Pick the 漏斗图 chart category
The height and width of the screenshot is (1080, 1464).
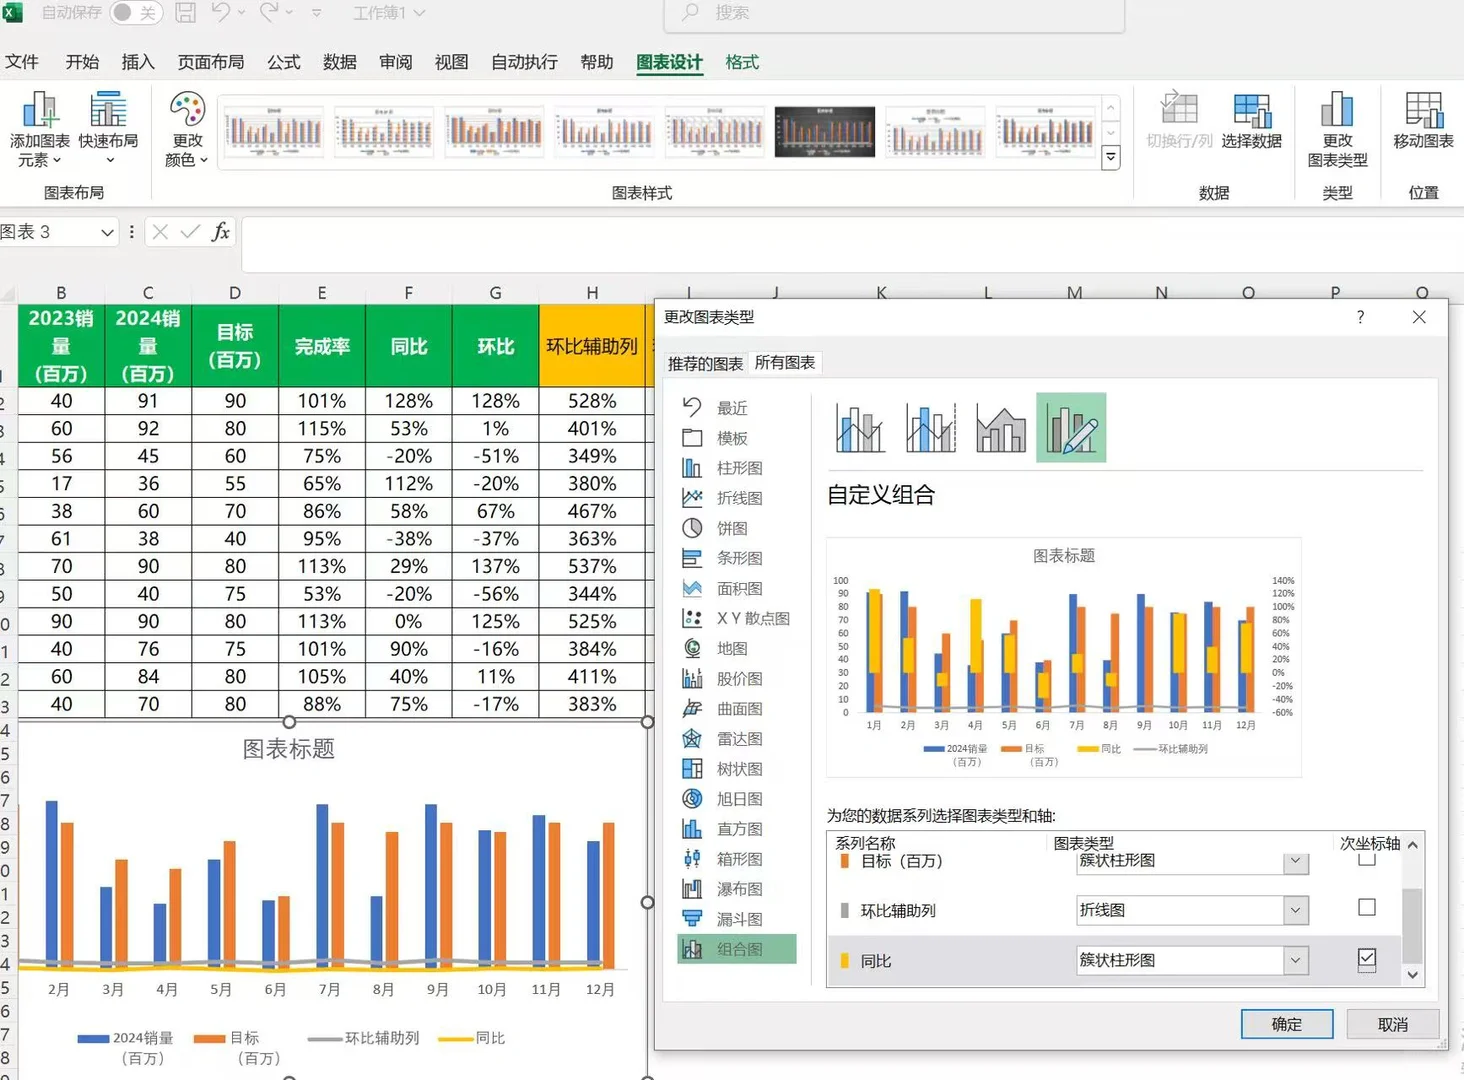(x=738, y=918)
